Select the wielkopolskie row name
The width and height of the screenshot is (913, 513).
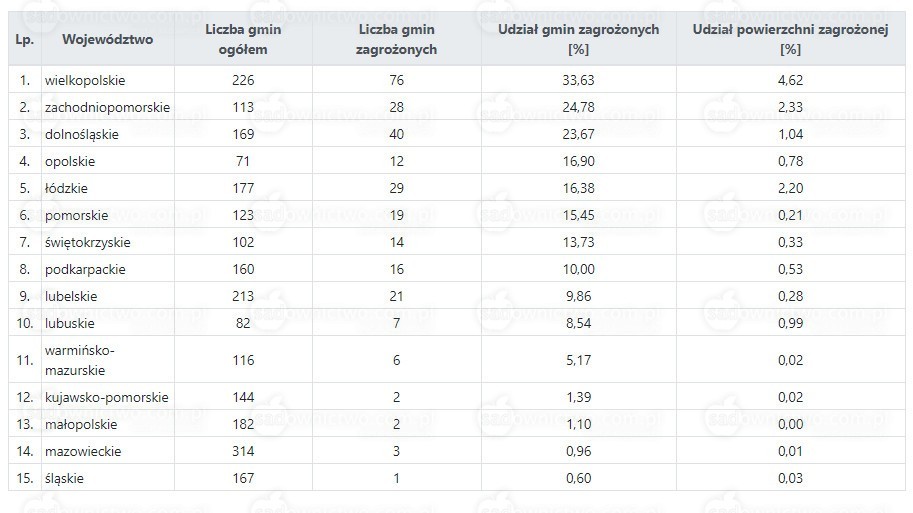(x=85, y=80)
